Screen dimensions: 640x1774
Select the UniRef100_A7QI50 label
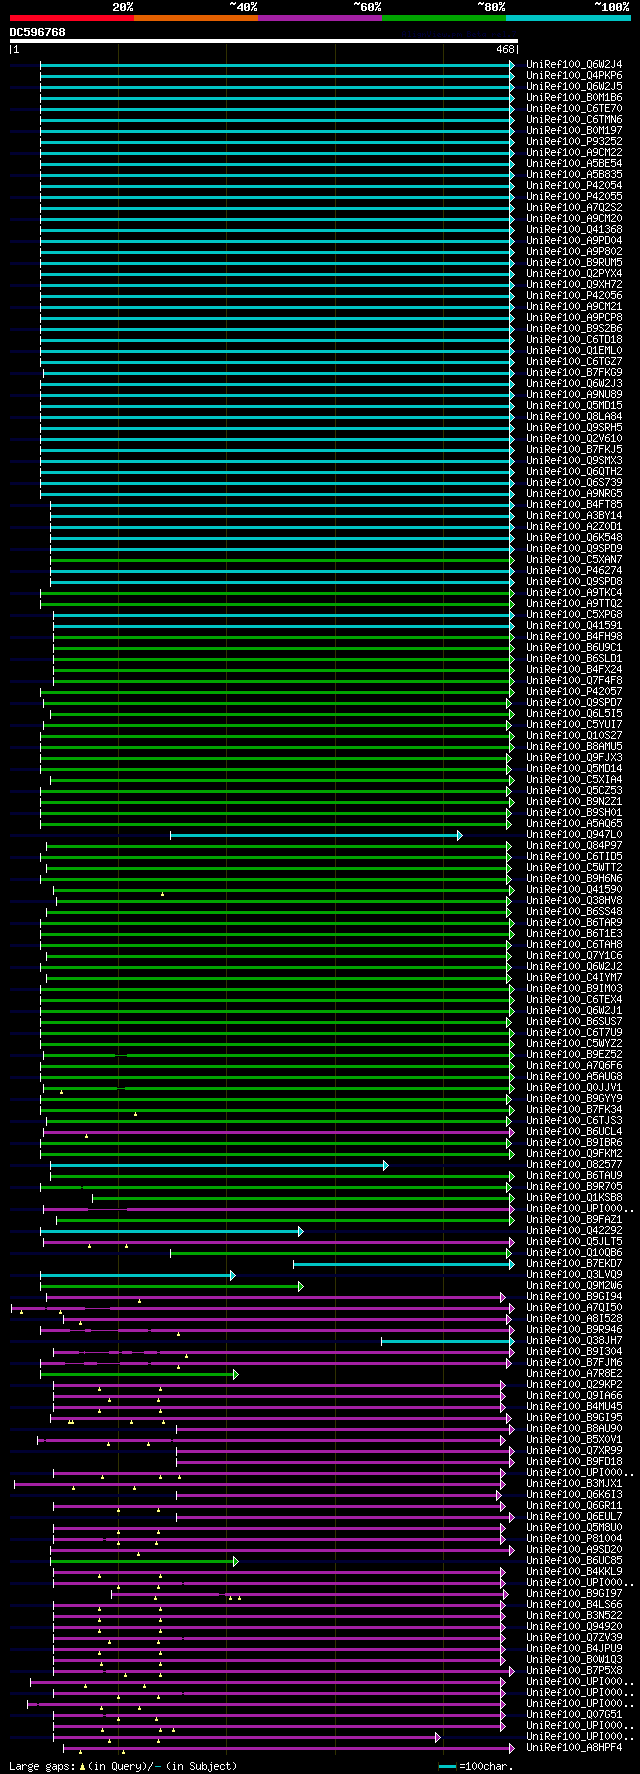click(574, 1307)
